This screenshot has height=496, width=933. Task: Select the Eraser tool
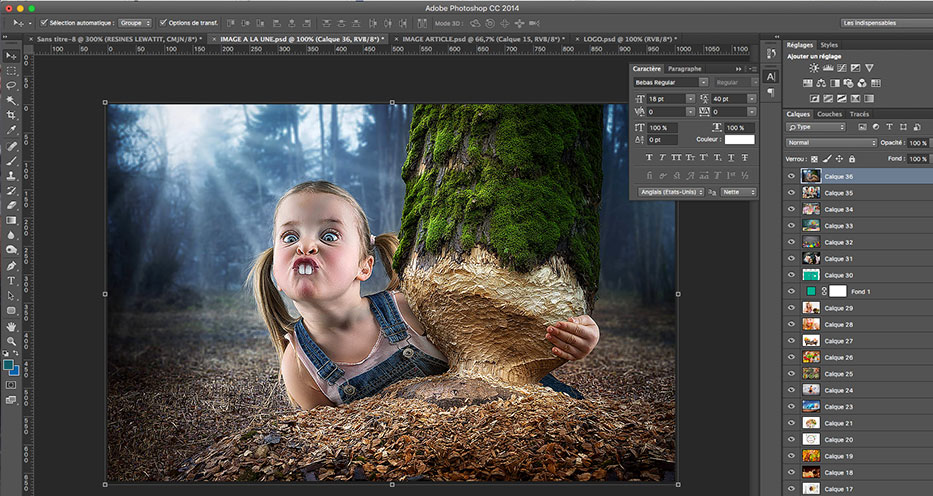tap(11, 206)
